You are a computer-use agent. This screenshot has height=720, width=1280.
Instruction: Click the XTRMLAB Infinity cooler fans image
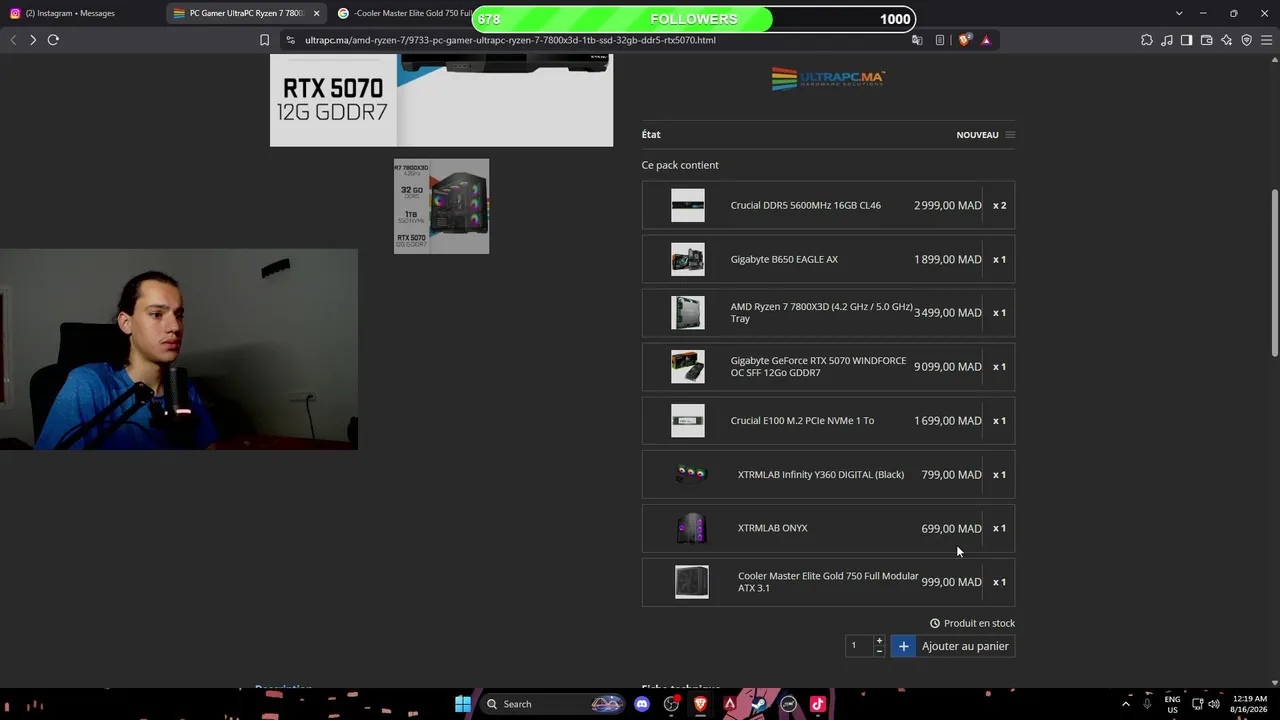pos(691,475)
